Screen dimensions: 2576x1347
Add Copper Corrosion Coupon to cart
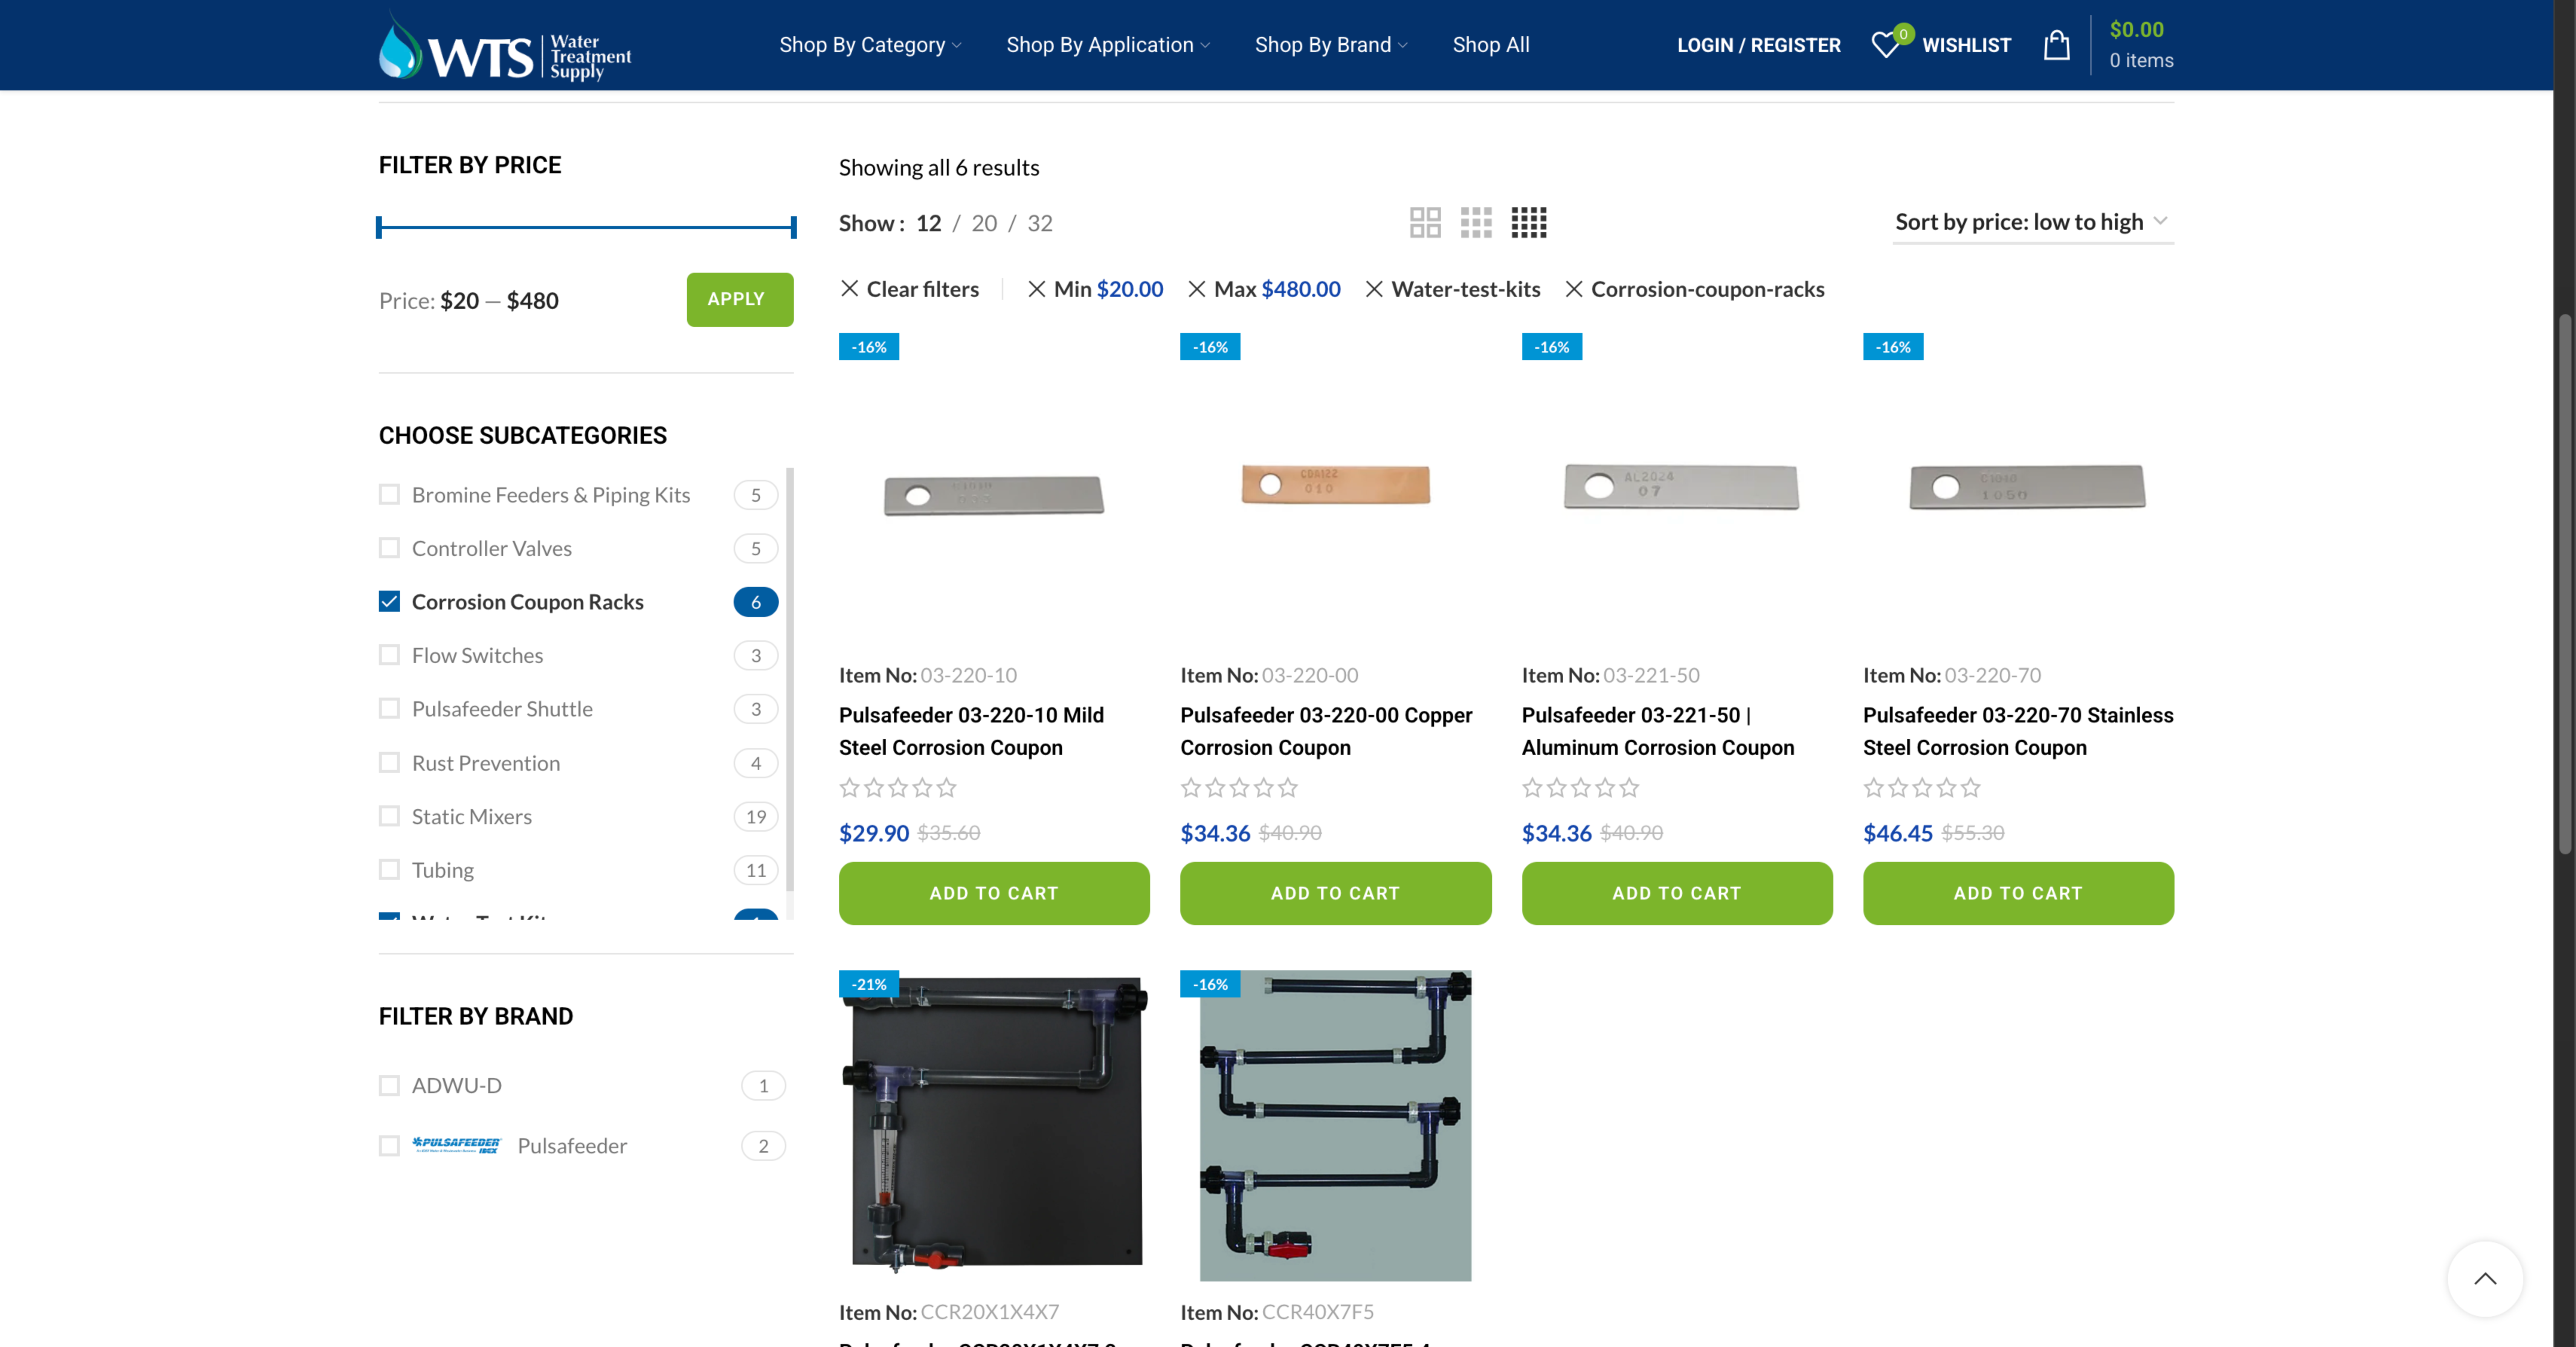tap(1335, 893)
